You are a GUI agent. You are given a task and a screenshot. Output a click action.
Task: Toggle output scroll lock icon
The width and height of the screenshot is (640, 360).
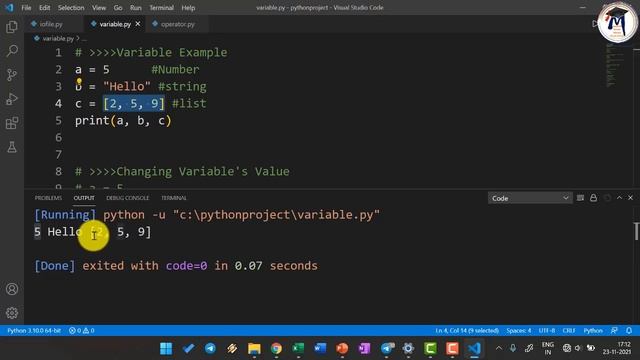click(x=593, y=198)
